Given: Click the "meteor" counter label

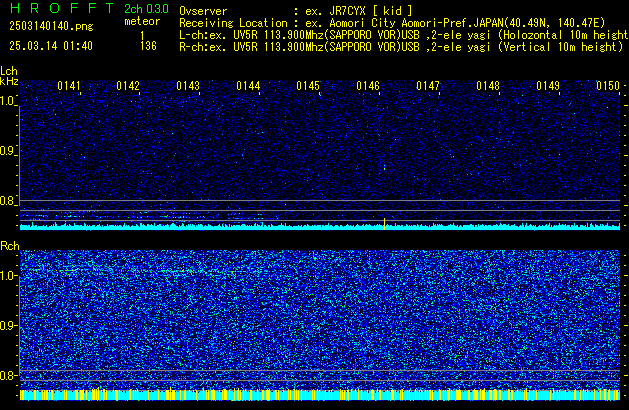Looking at the screenshot, I should coord(142,21).
